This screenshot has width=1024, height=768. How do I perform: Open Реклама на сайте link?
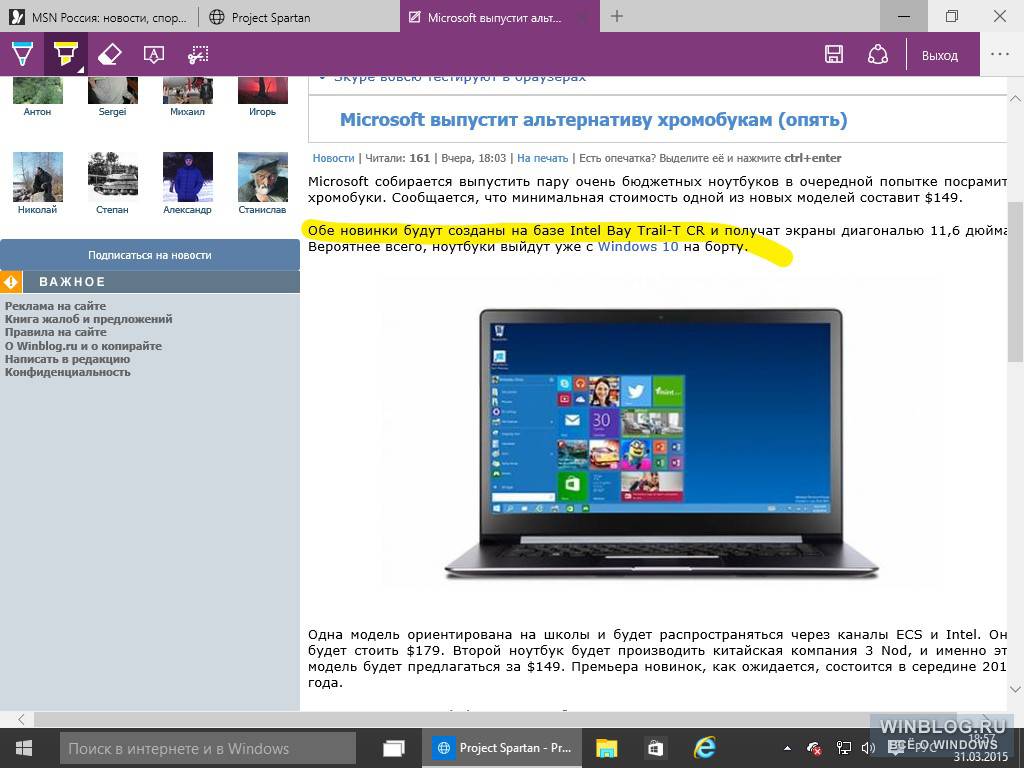(x=55, y=306)
